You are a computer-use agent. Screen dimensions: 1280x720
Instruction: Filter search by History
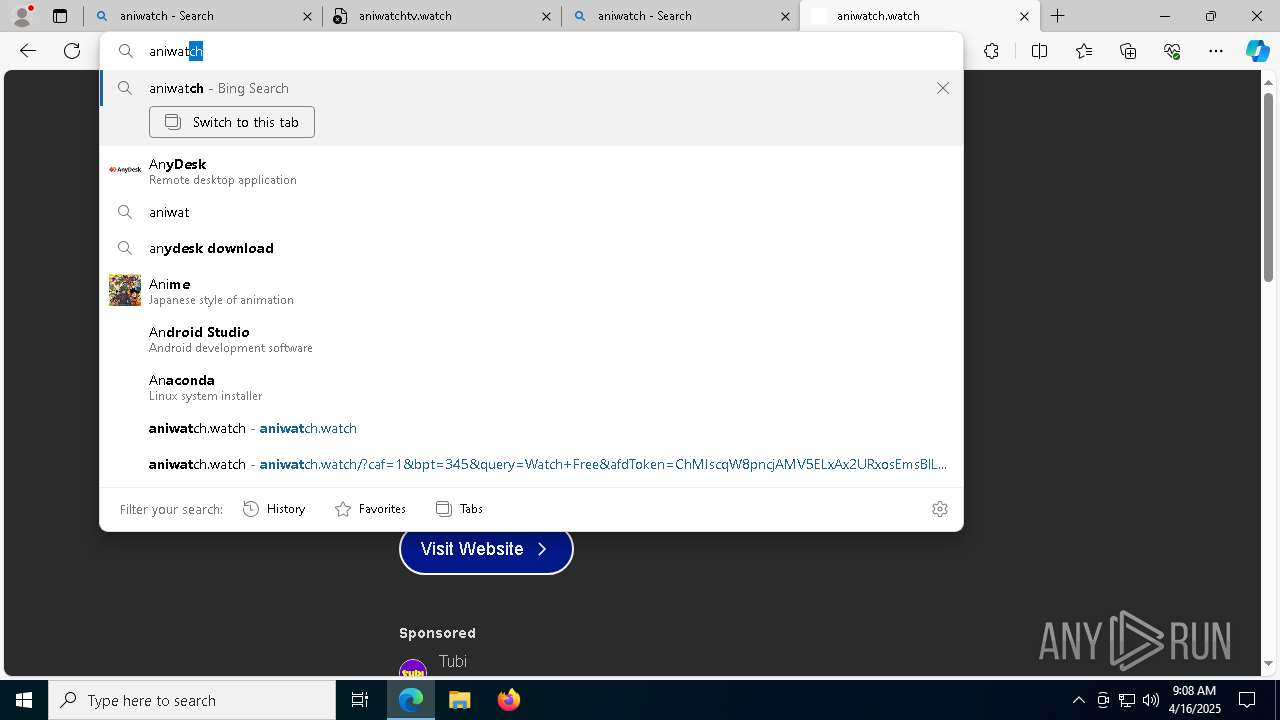tap(274, 509)
